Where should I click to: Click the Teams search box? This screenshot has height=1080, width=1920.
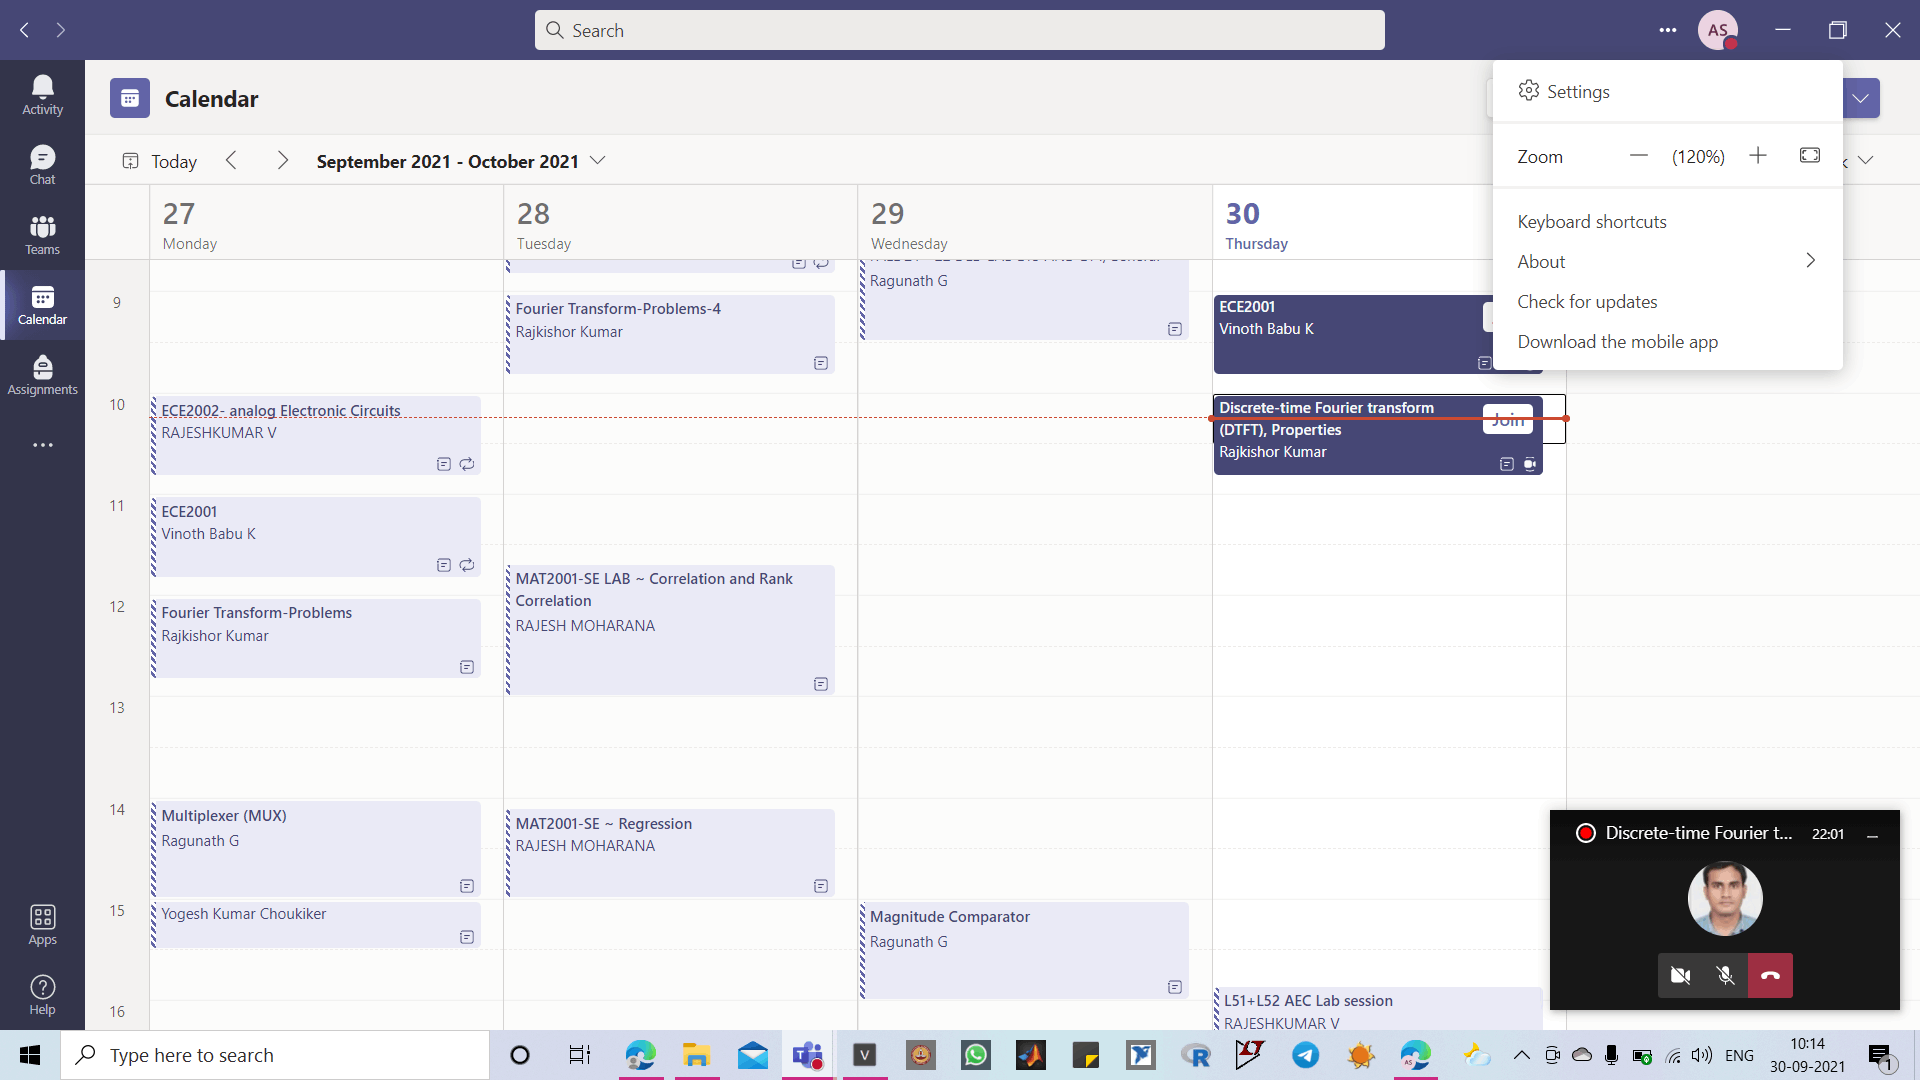click(x=960, y=30)
